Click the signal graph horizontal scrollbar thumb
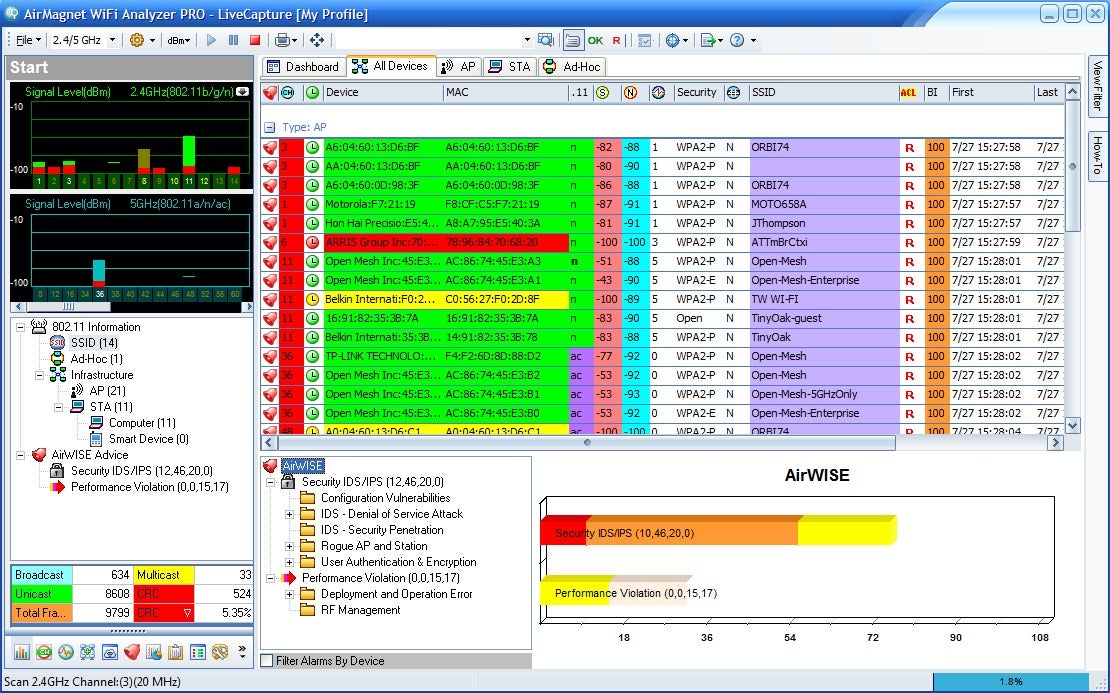 [69, 307]
